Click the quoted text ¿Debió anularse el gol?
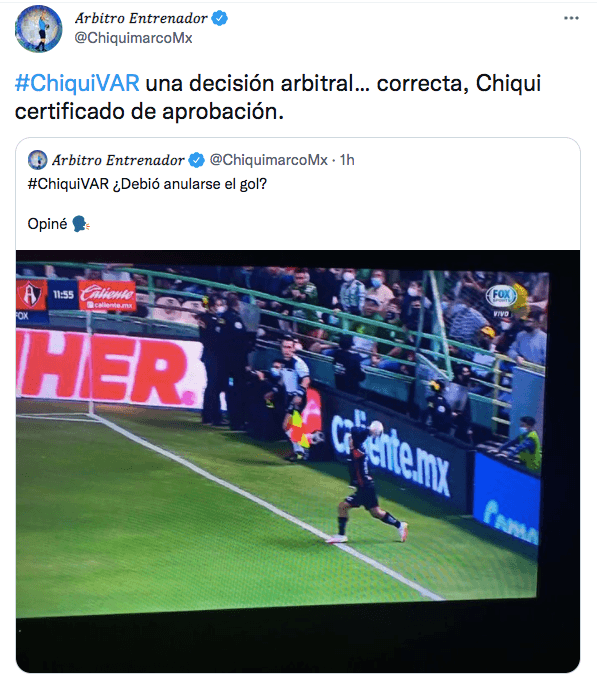597x683 pixels. (190, 184)
